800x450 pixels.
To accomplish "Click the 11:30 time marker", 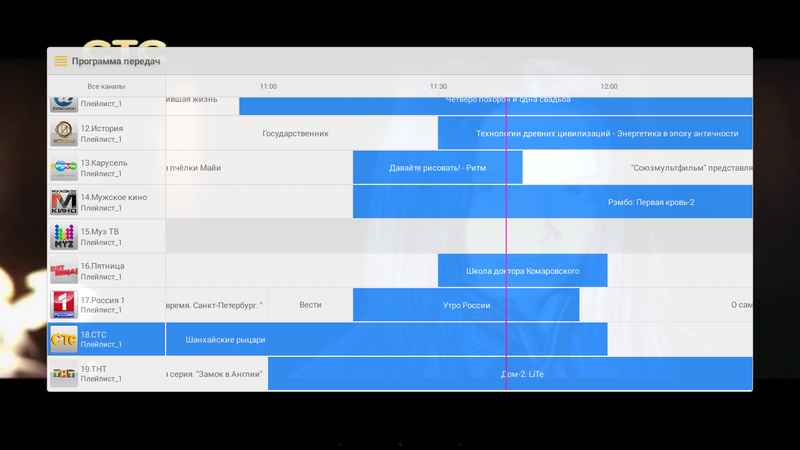I will coord(438,86).
